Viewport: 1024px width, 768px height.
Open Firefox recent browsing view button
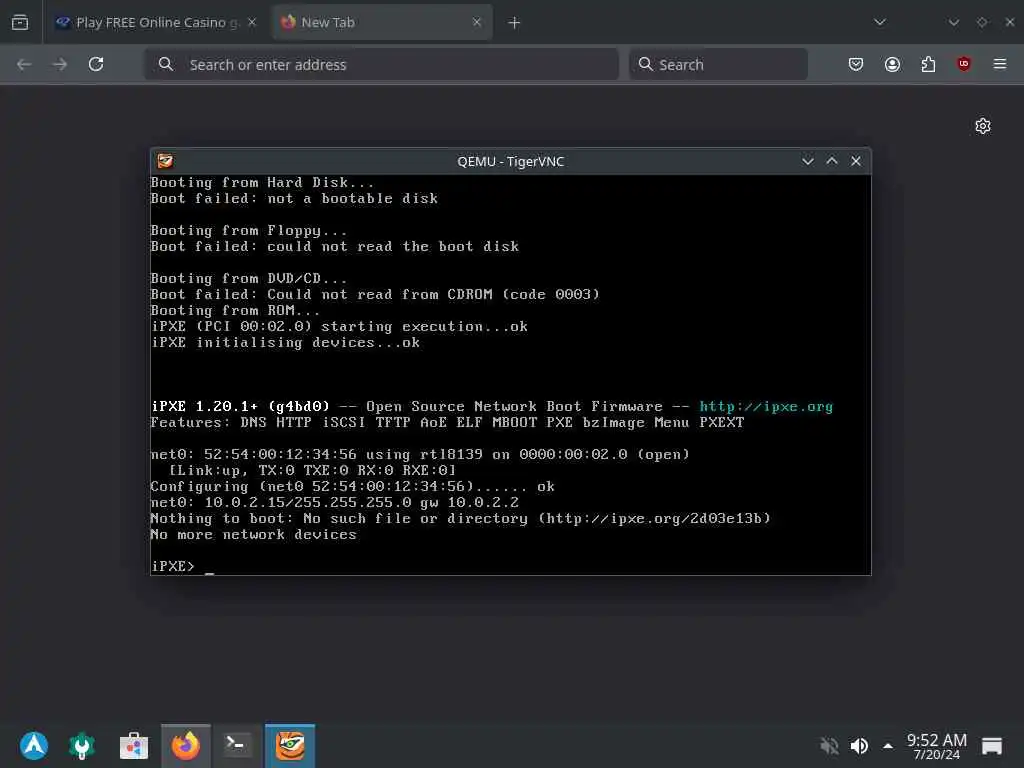click(x=20, y=22)
